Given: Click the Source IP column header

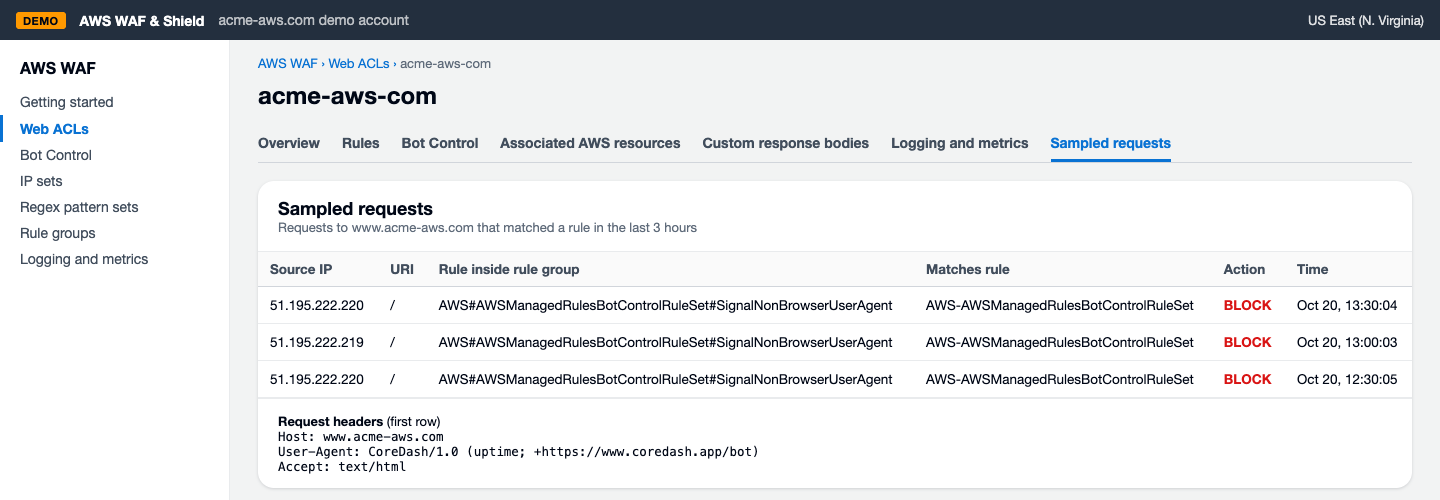Looking at the screenshot, I should click(301, 269).
